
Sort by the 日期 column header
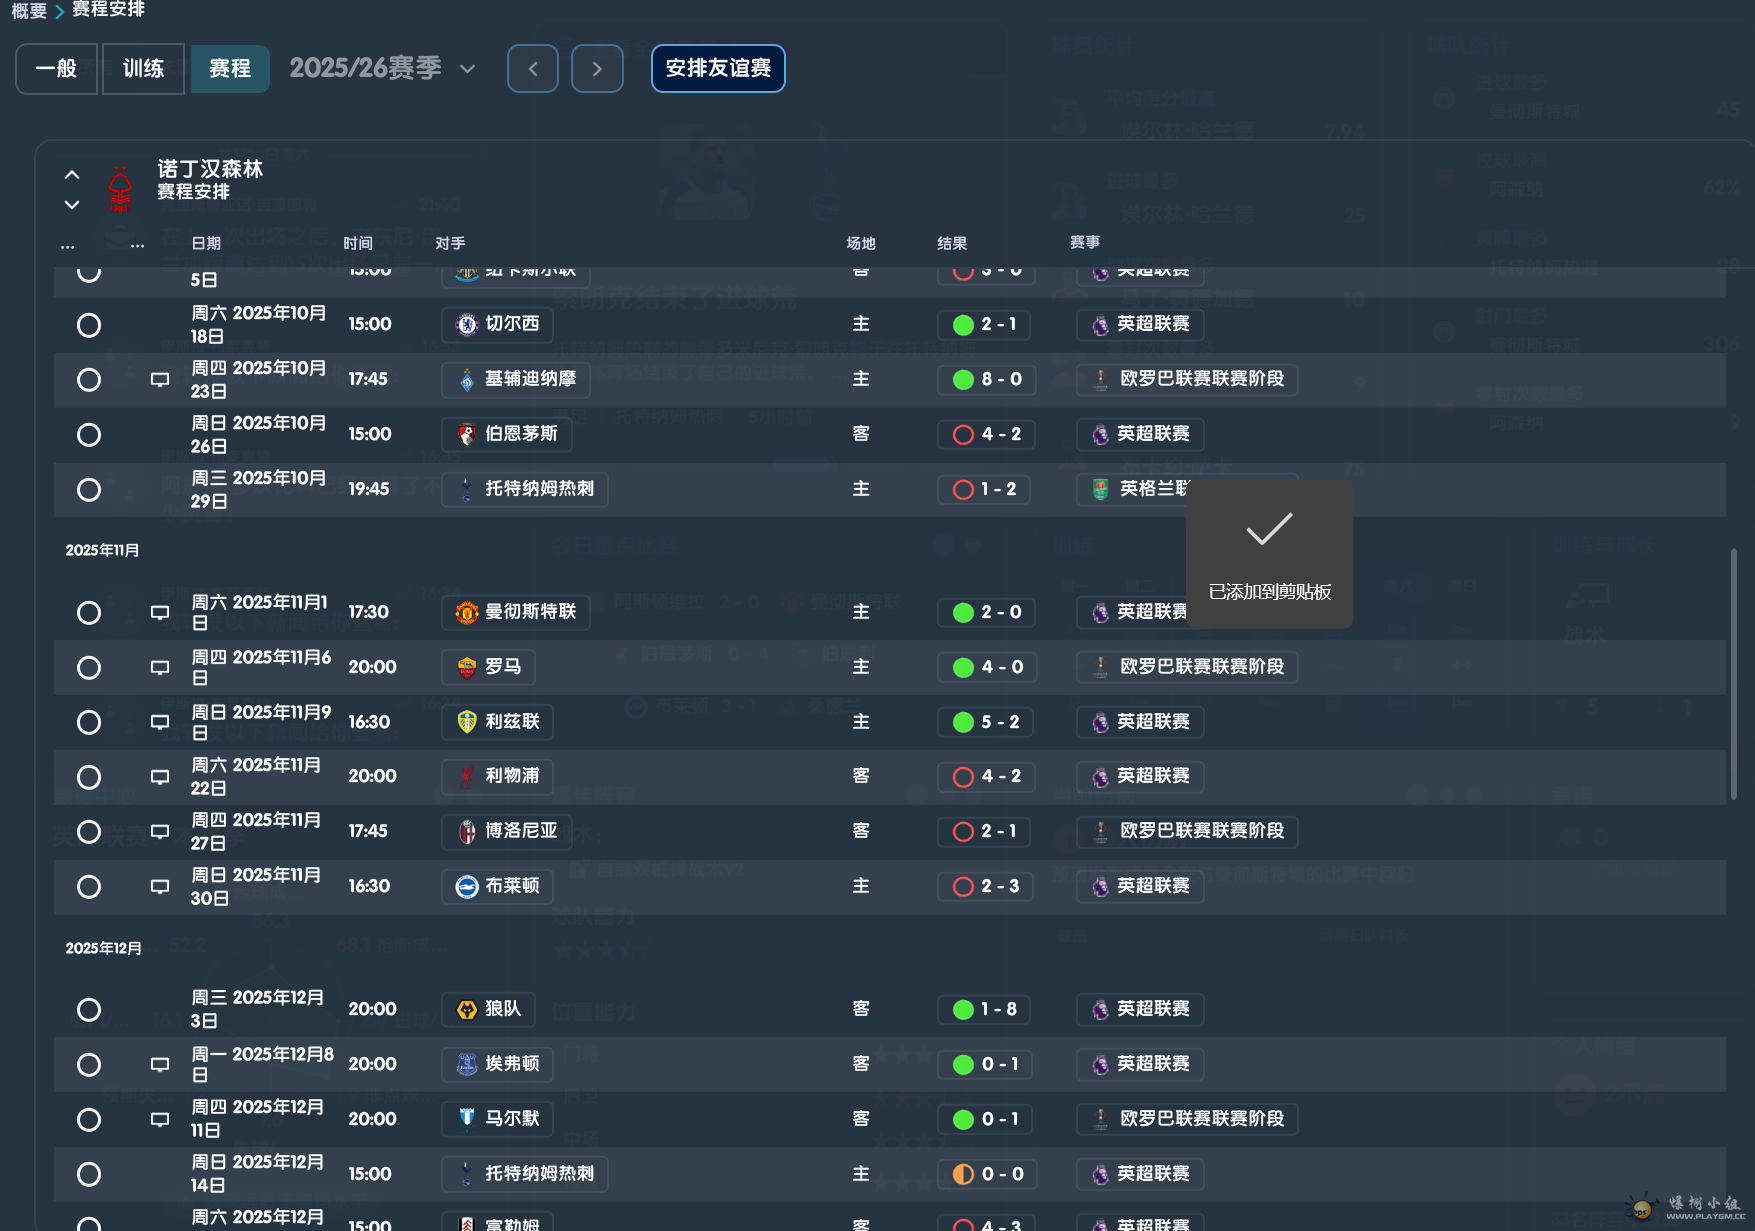click(x=206, y=243)
